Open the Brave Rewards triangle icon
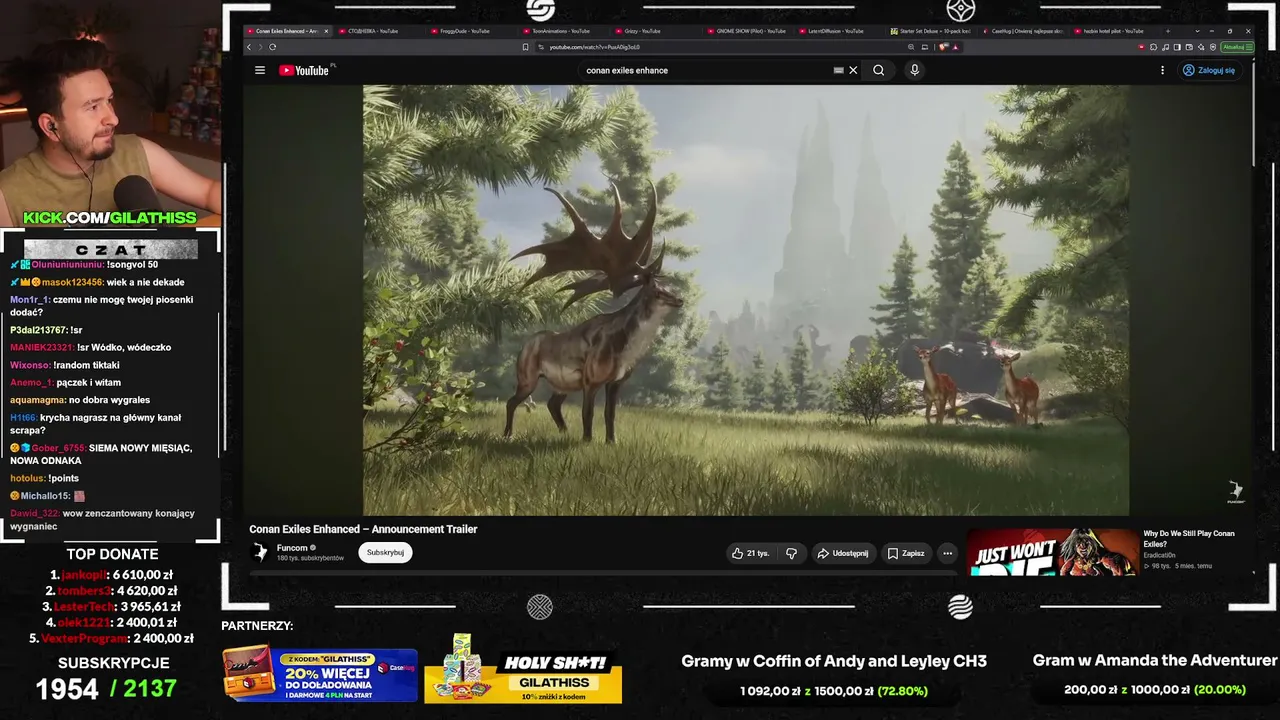The height and width of the screenshot is (720, 1280). tap(955, 47)
